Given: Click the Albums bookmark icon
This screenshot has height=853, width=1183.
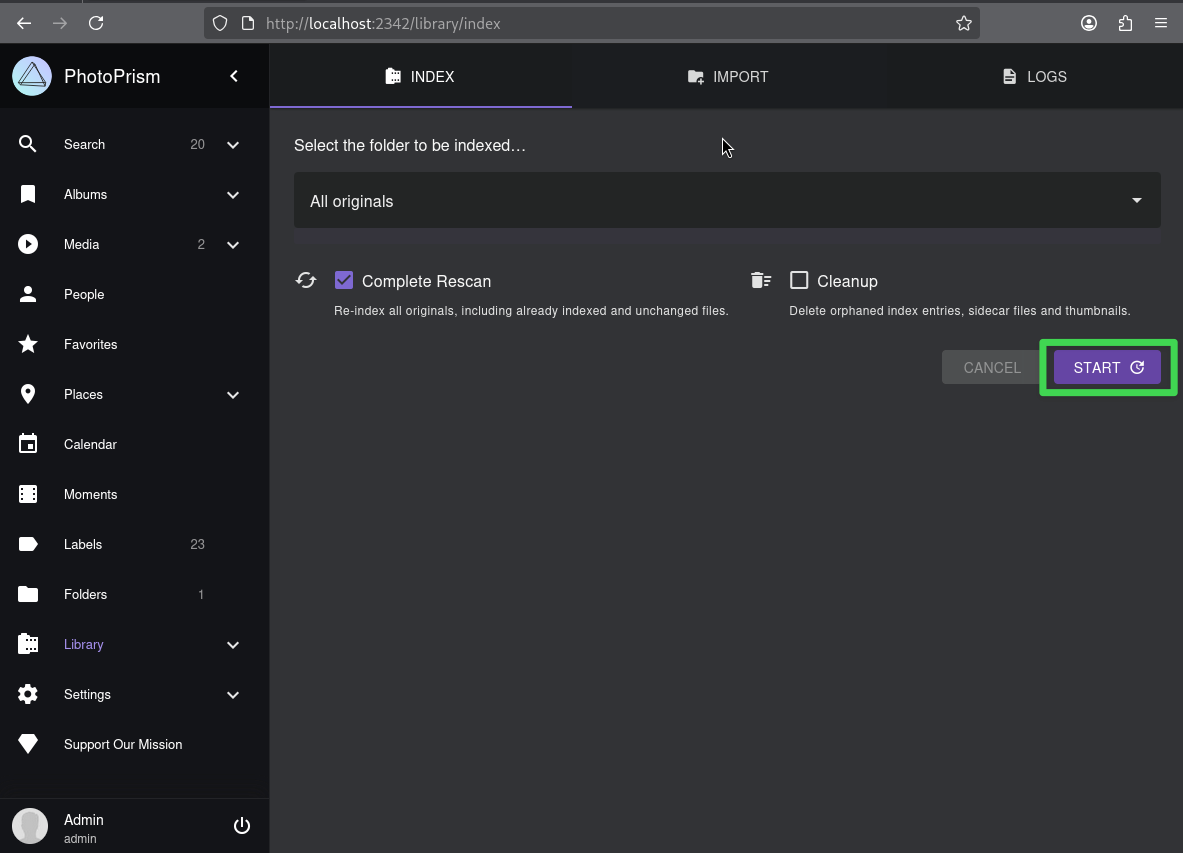Looking at the screenshot, I should [28, 194].
